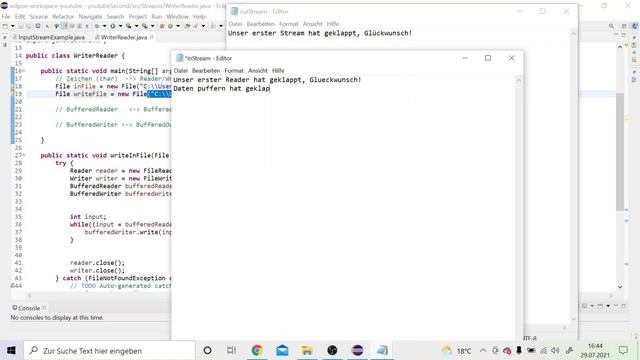Open Ansicht menu in the inStream Editor
This screenshot has height=360, width=640.
(x=258, y=71)
